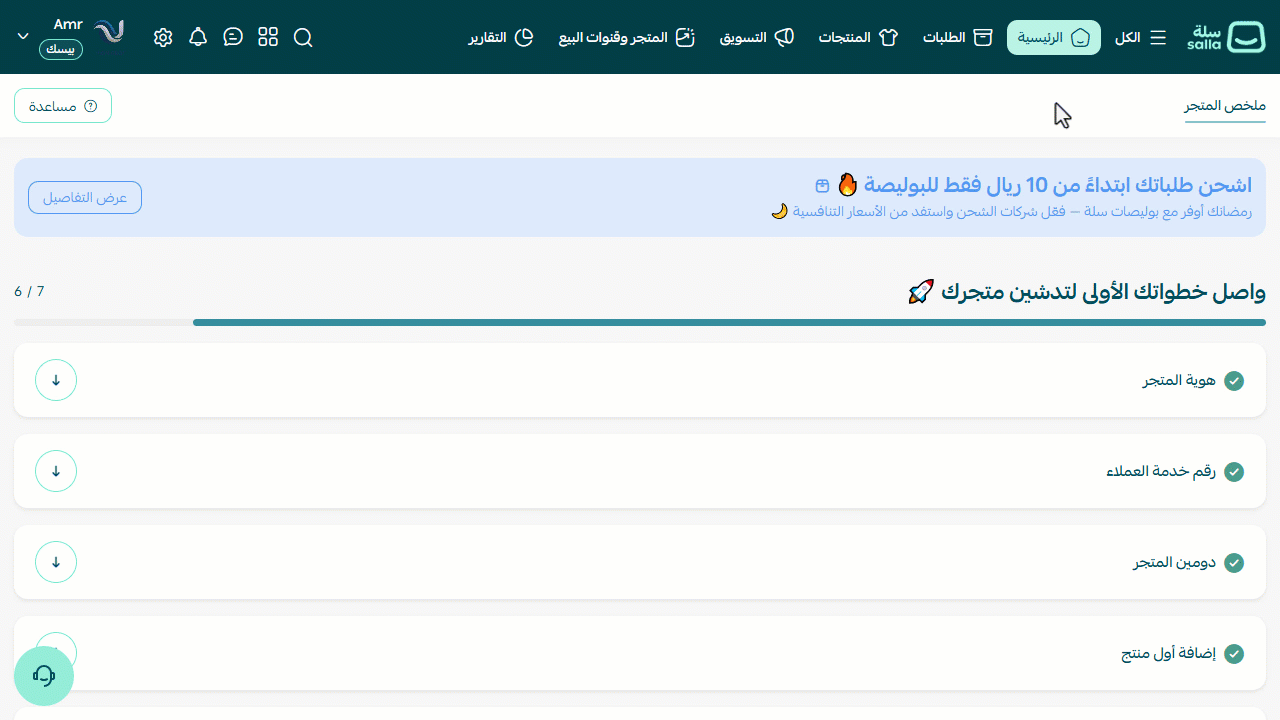Screen dimensions: 1280x720
Task: Click the green check beside دومين المتجر
Action: pos(1234,563)
